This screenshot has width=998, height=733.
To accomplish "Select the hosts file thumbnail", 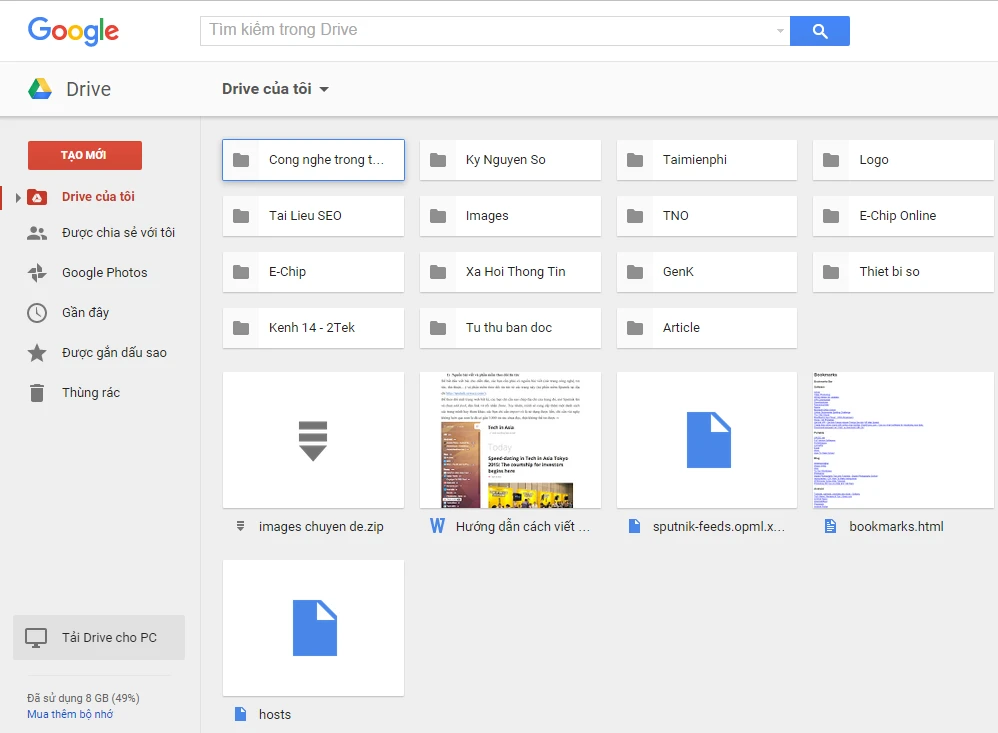I will pos(313,628).
